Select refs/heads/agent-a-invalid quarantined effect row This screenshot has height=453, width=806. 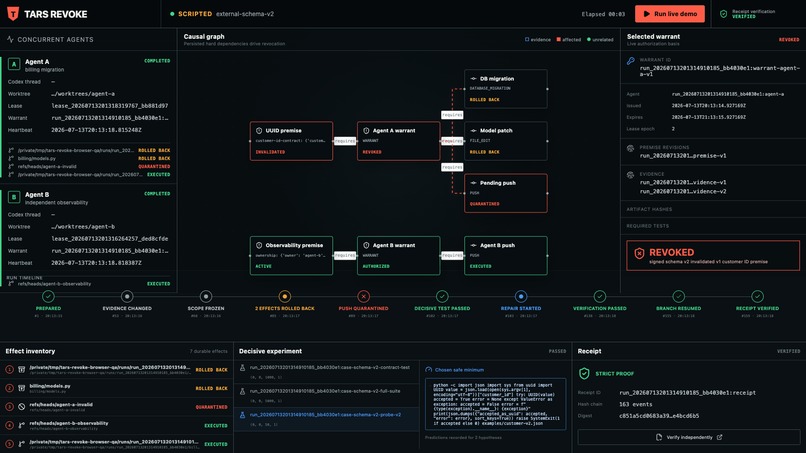point(116,407)
